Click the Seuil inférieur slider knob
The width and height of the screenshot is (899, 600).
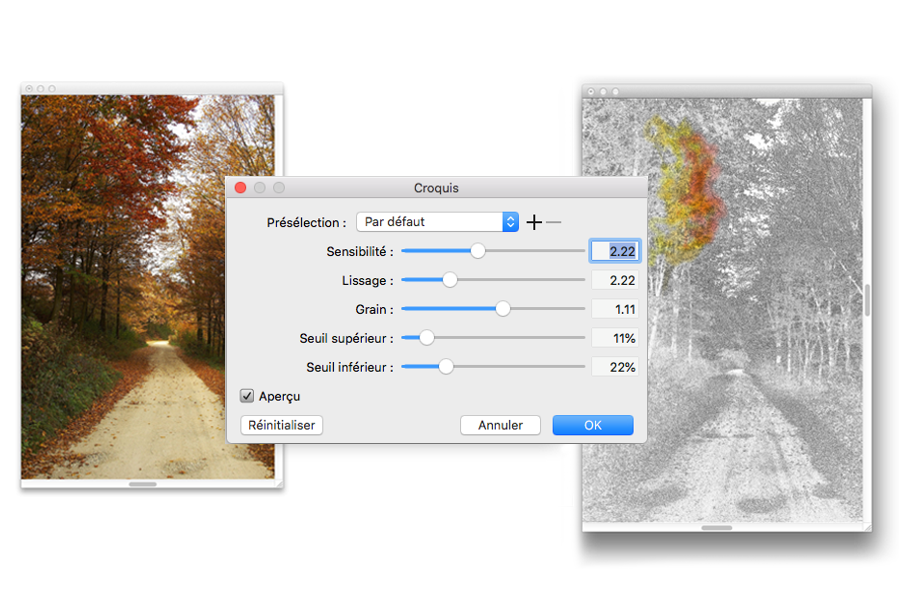446,367
